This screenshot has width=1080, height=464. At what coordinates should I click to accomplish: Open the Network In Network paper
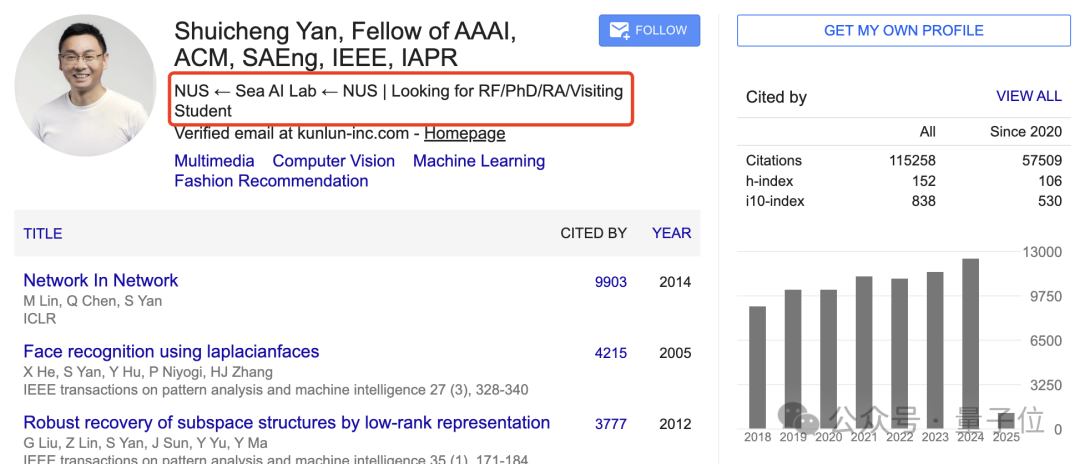coord(101,281)
